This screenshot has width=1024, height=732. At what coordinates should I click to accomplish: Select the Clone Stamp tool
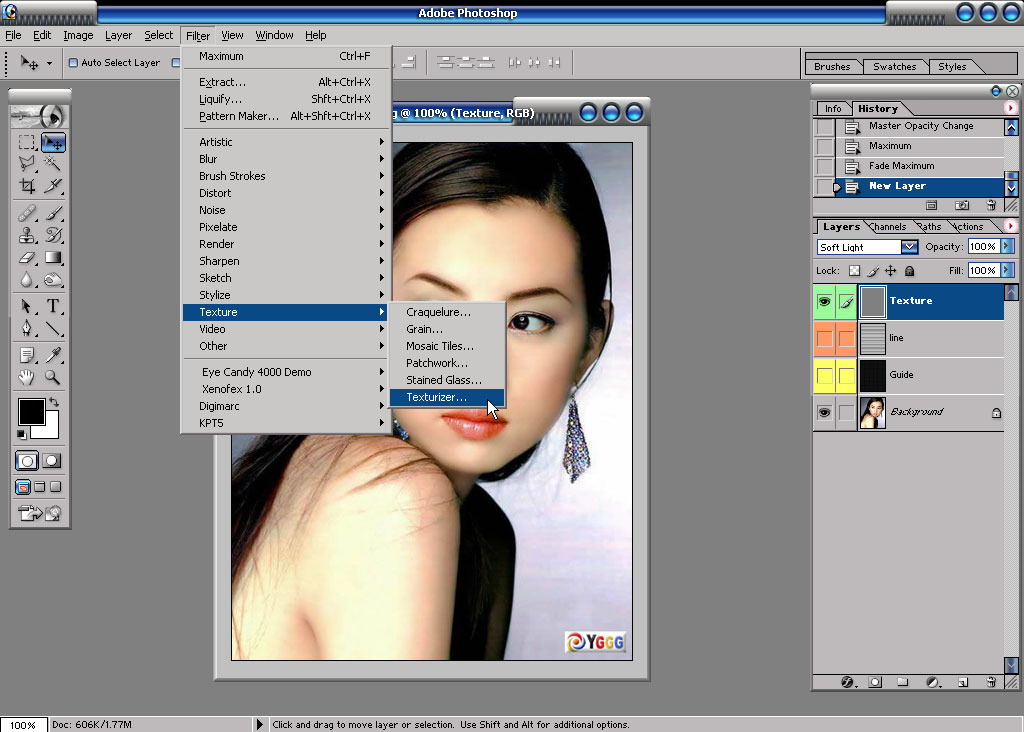tap(27, 235)
